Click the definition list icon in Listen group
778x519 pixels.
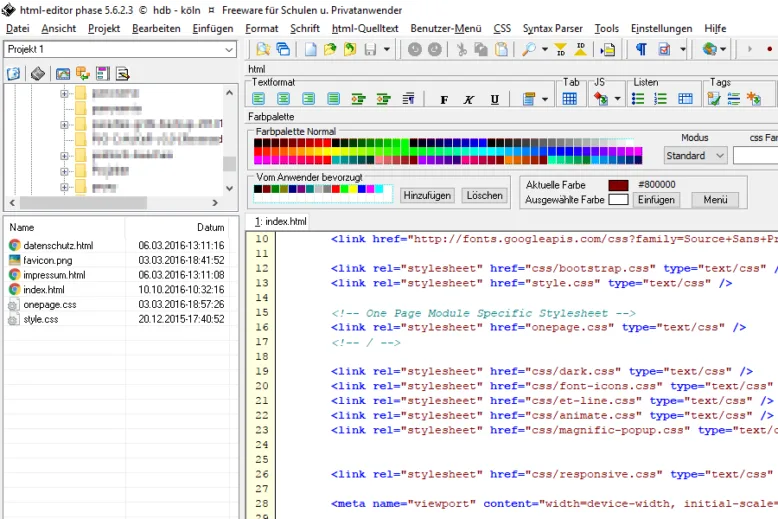pyautogui.click(x=685, y=99)
